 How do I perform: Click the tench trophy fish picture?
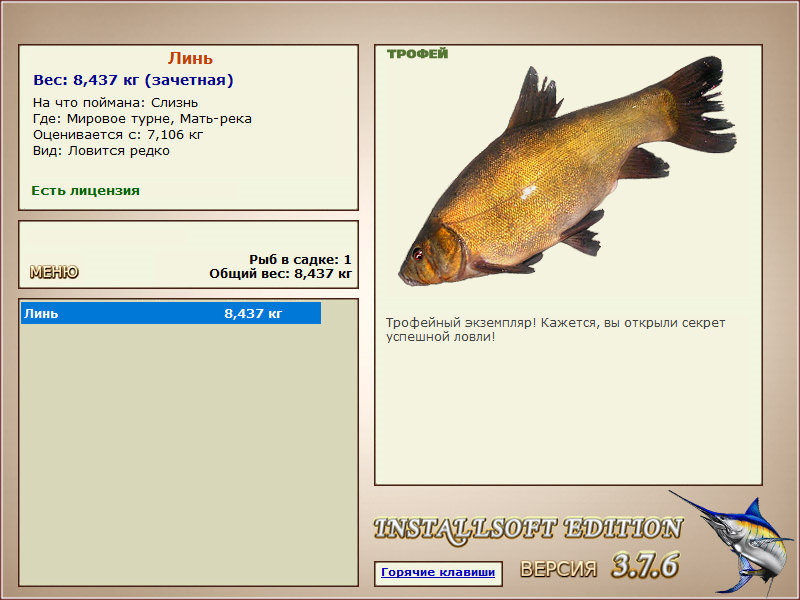(567, 171)
